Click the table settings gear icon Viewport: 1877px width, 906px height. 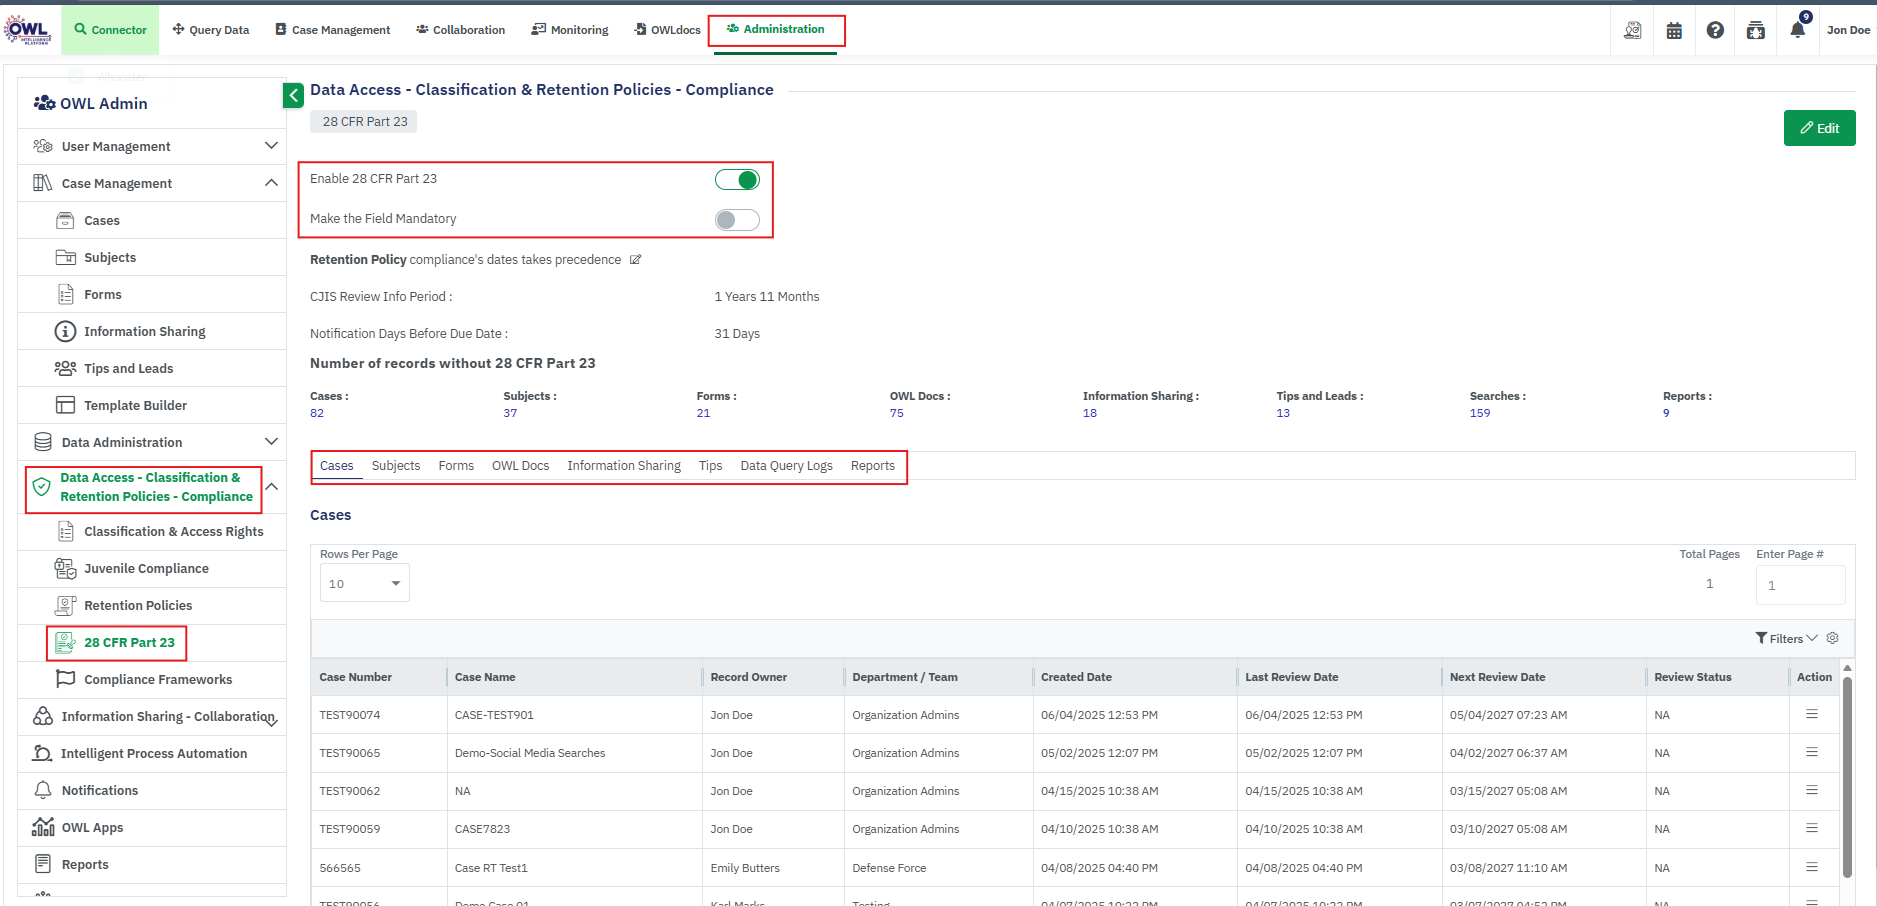tap(1833, 638)
